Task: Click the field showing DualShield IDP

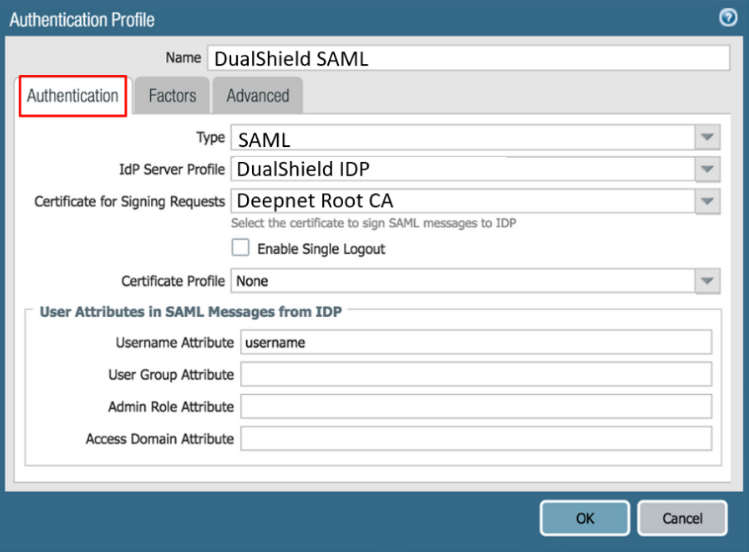Action: [462, 169]
